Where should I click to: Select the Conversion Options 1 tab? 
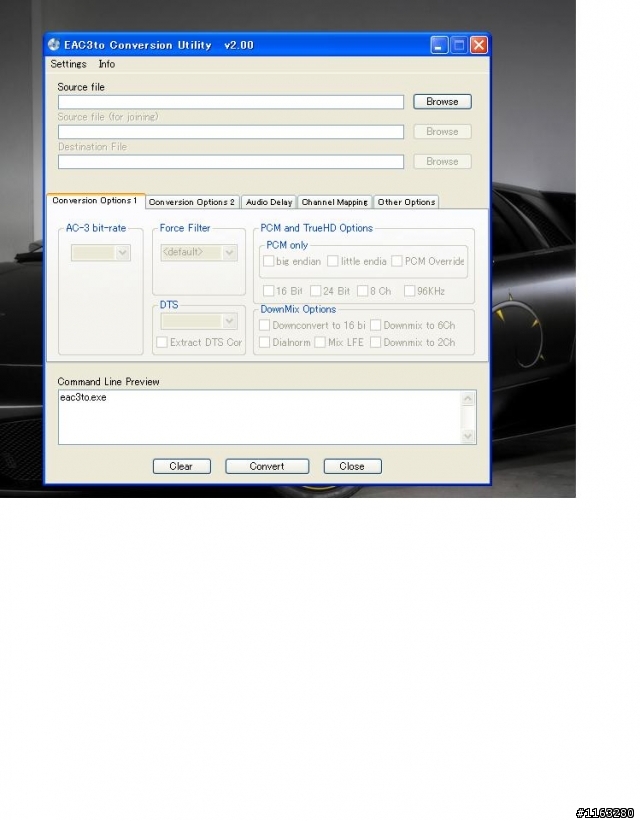[95, 201]
